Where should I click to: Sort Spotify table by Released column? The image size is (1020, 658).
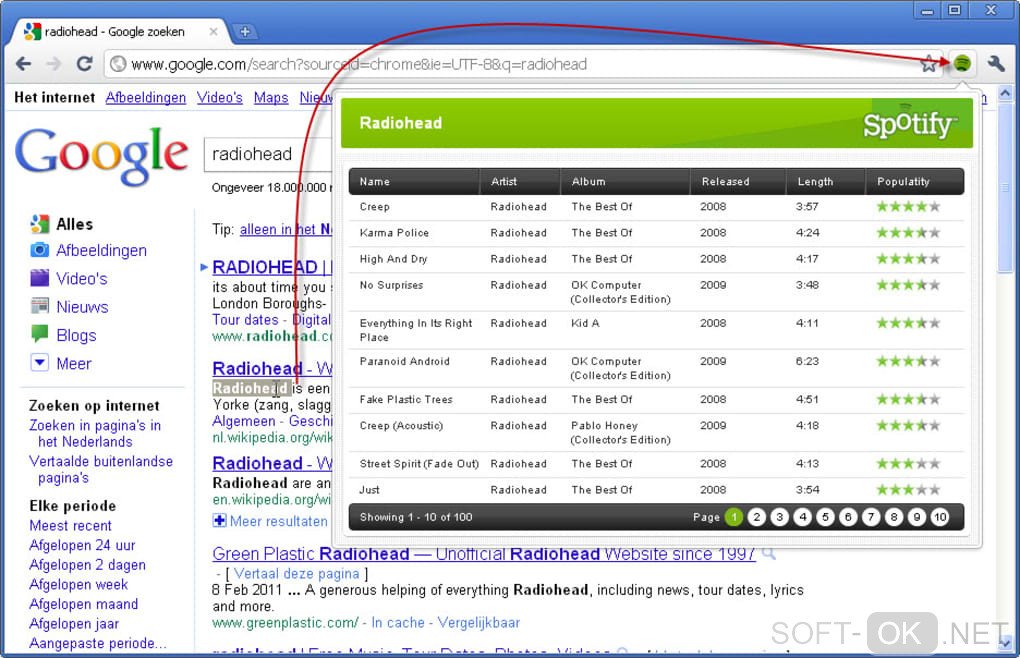click(738, 181)
